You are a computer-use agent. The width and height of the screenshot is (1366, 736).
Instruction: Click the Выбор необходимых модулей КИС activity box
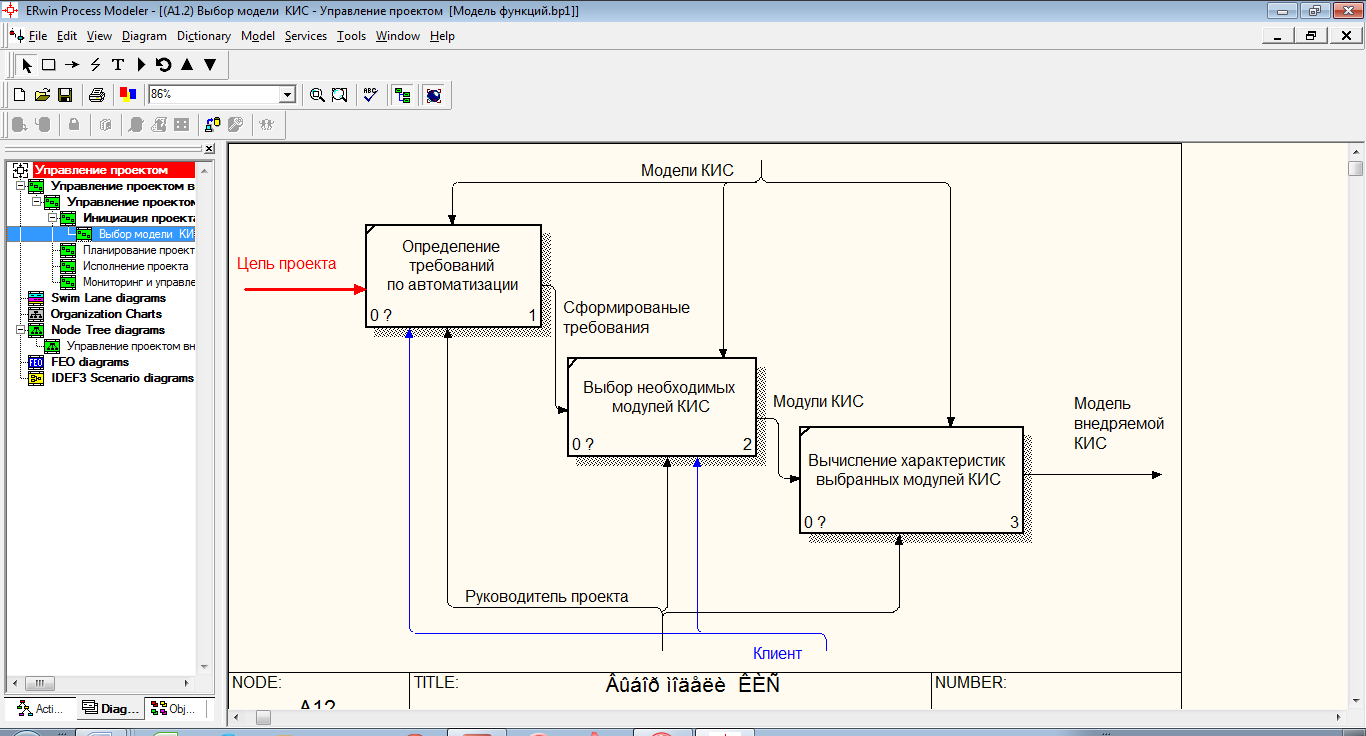pyautogui.click(x=660, y=397)
